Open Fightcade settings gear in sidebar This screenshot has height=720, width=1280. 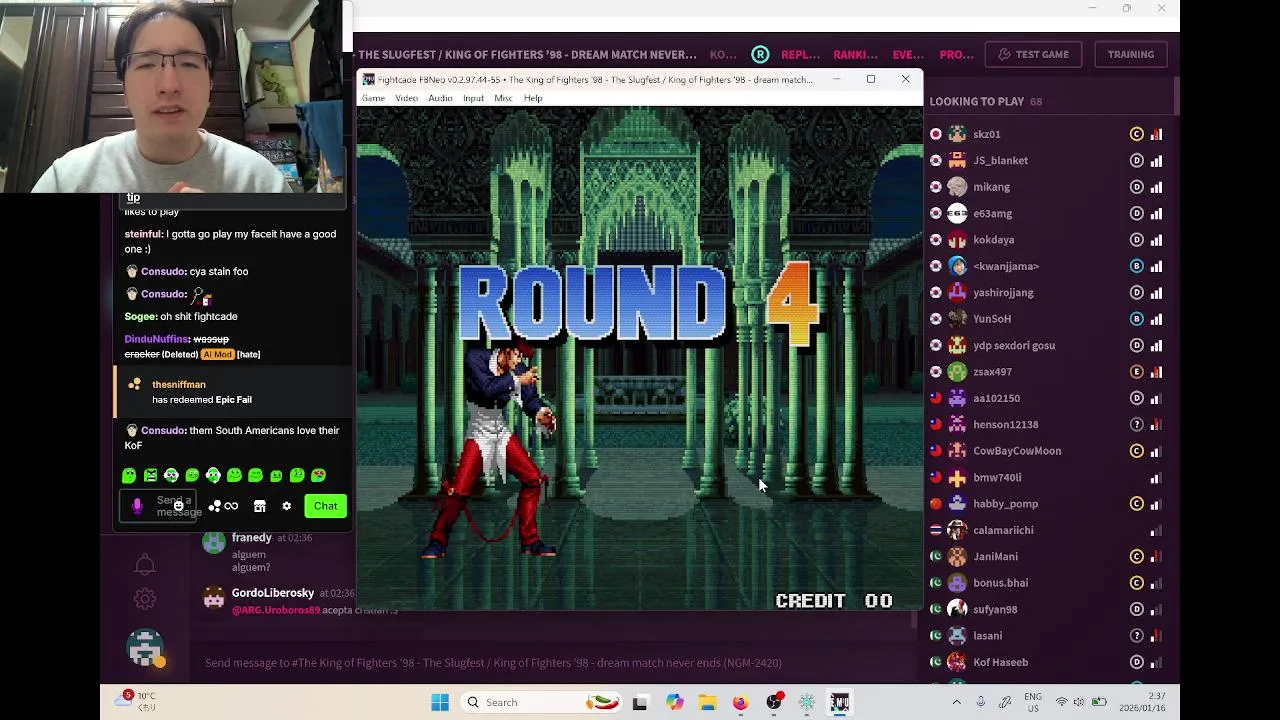[x=145, y=599]
